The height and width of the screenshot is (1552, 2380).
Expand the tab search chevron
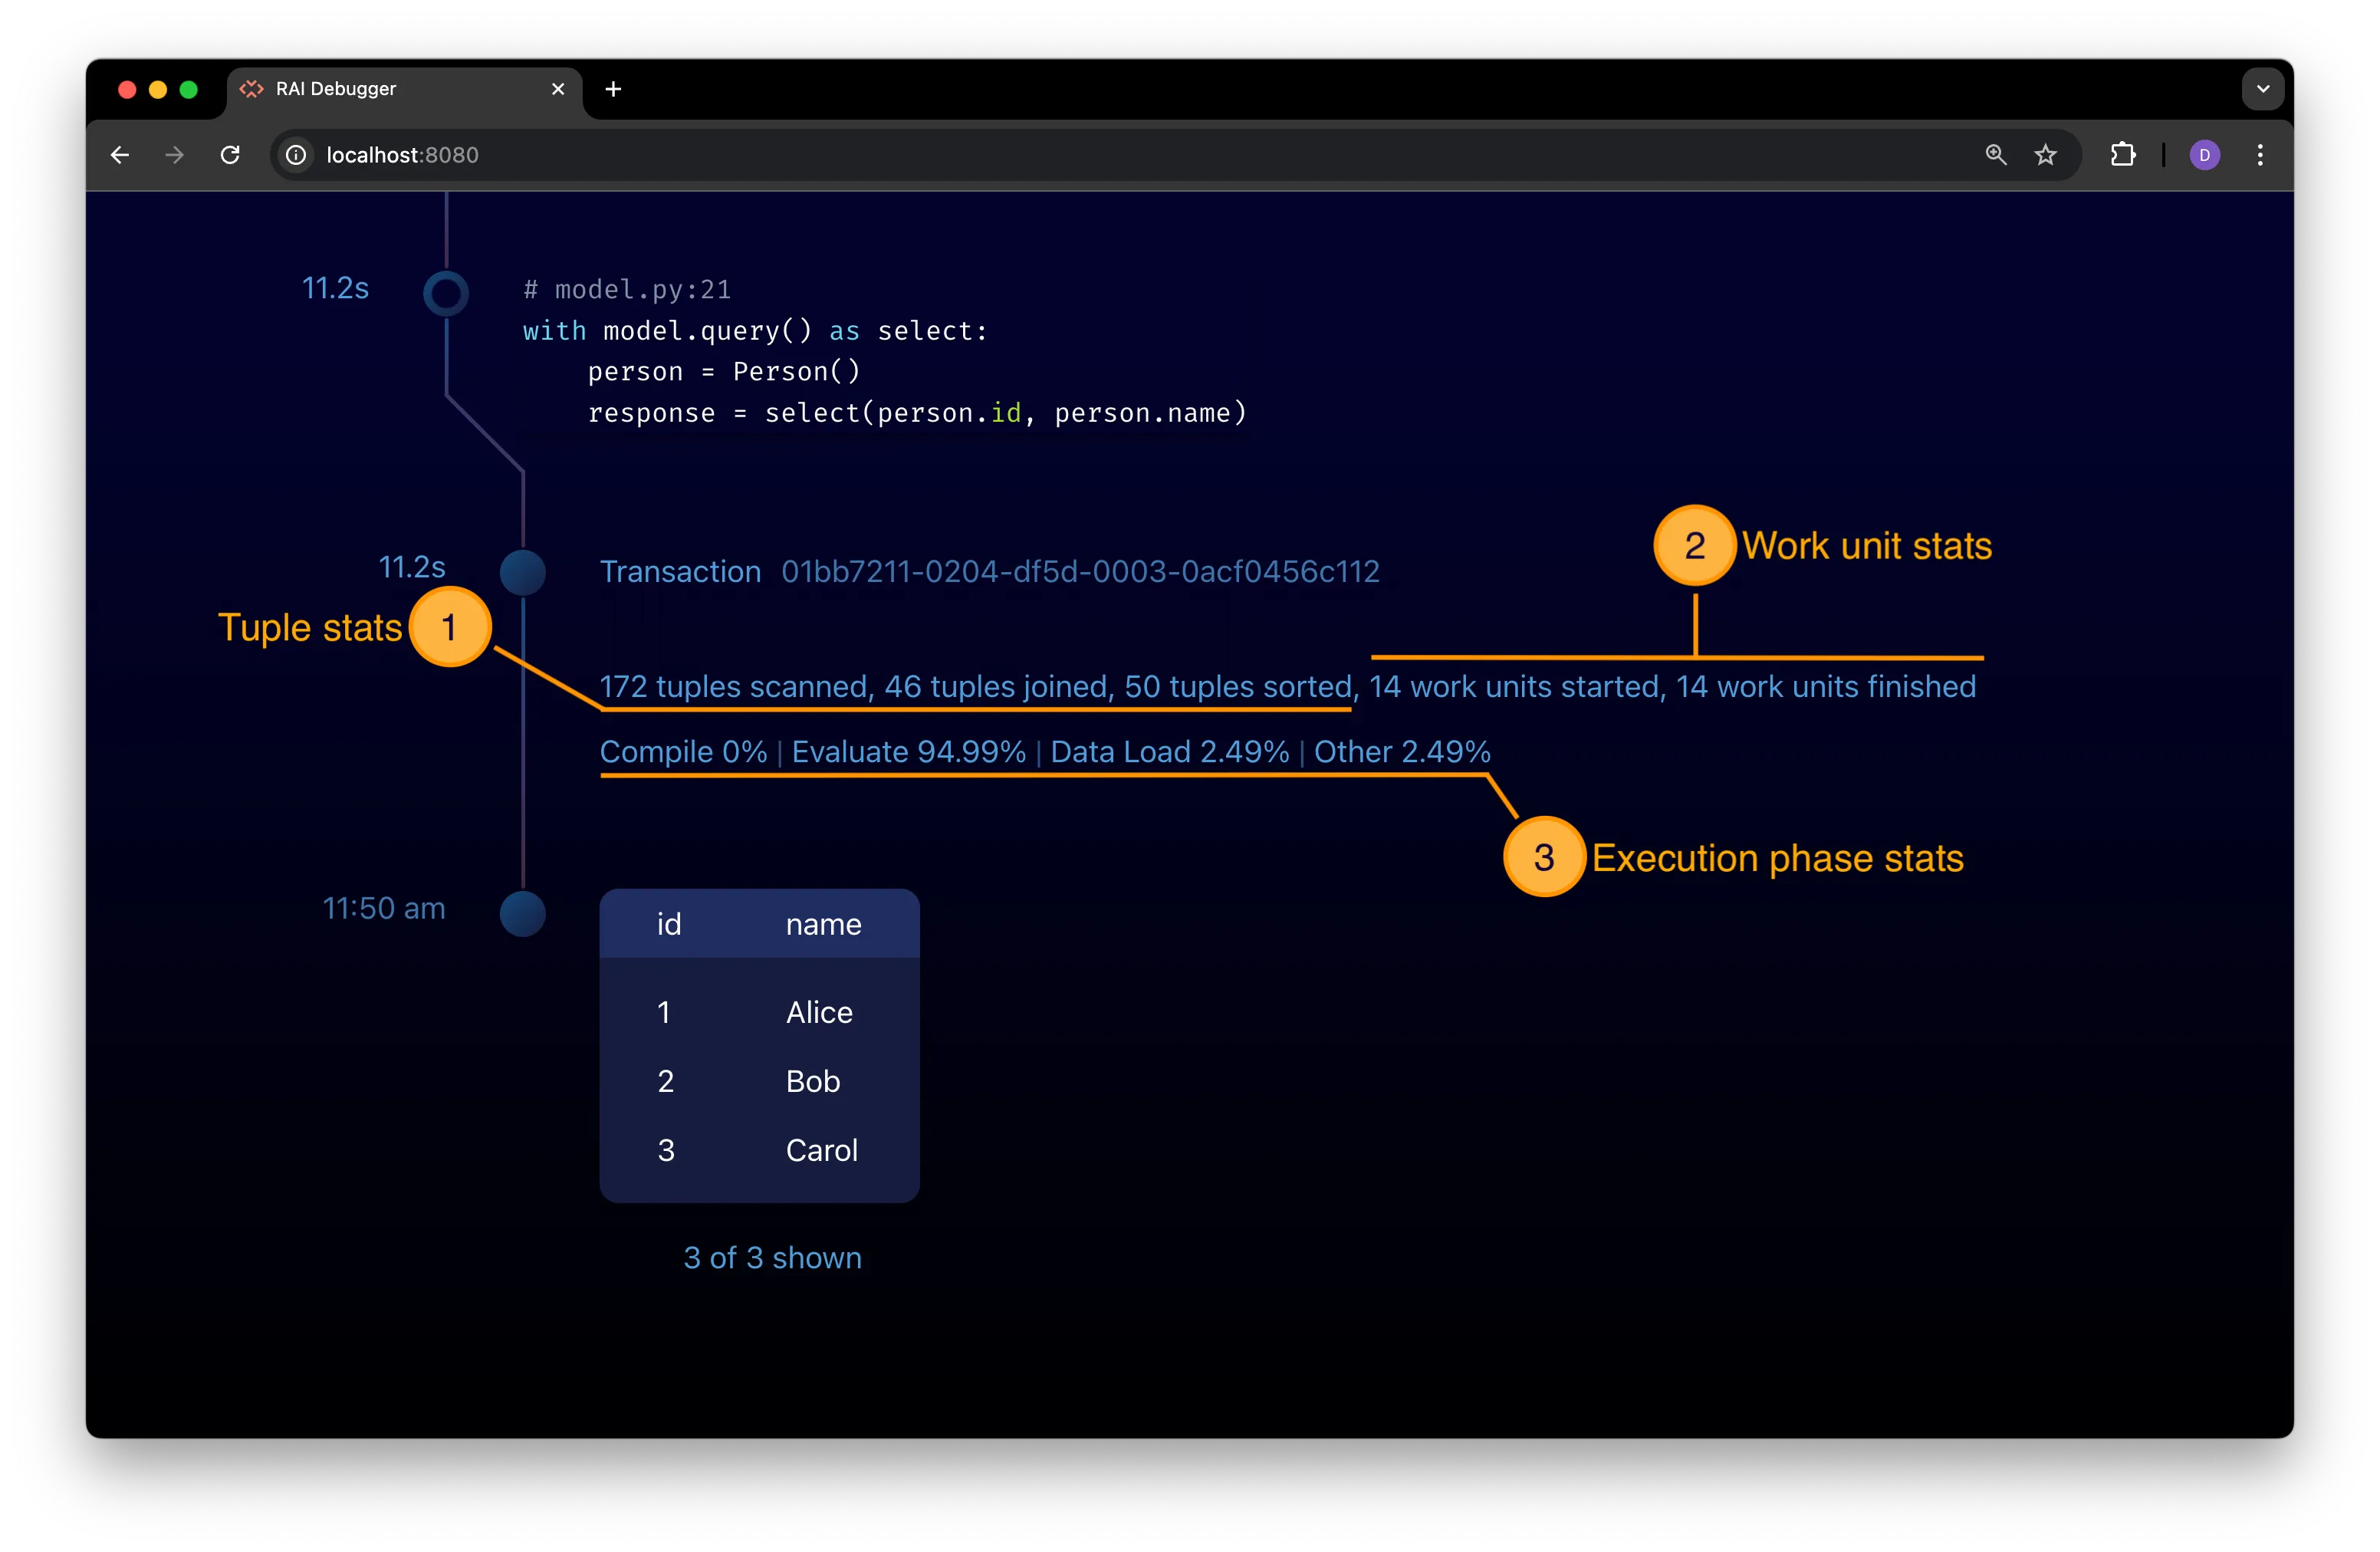tap(2262, 89)
